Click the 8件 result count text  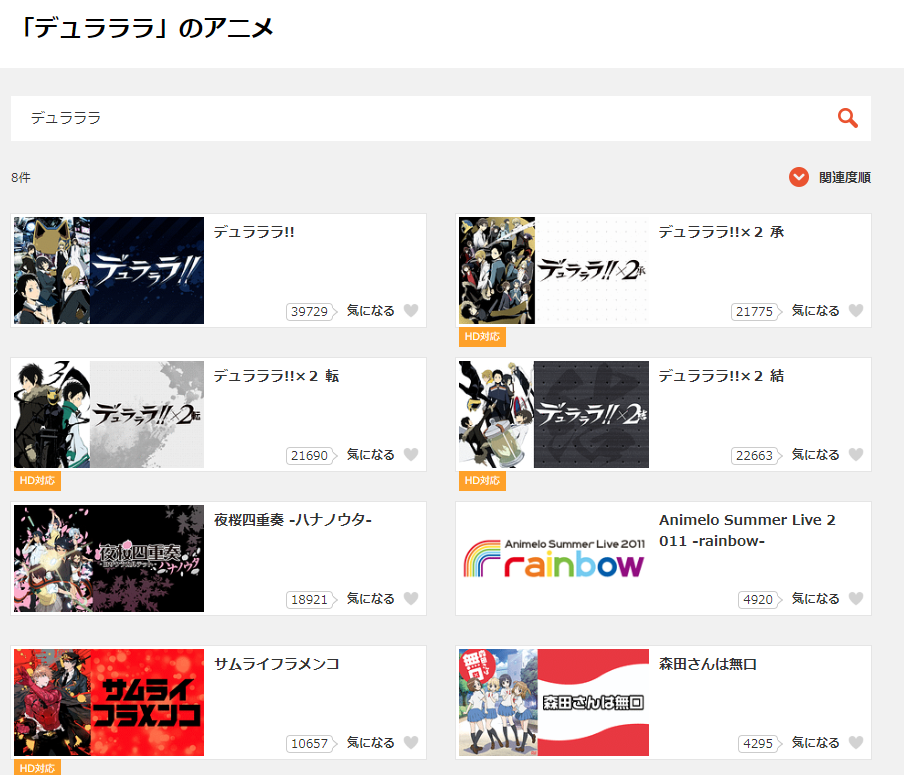pos(21,178)
